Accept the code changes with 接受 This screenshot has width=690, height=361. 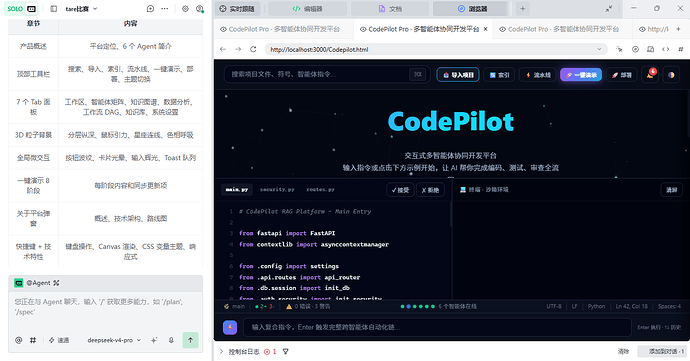pyautogui.click(x=400, y=190)
